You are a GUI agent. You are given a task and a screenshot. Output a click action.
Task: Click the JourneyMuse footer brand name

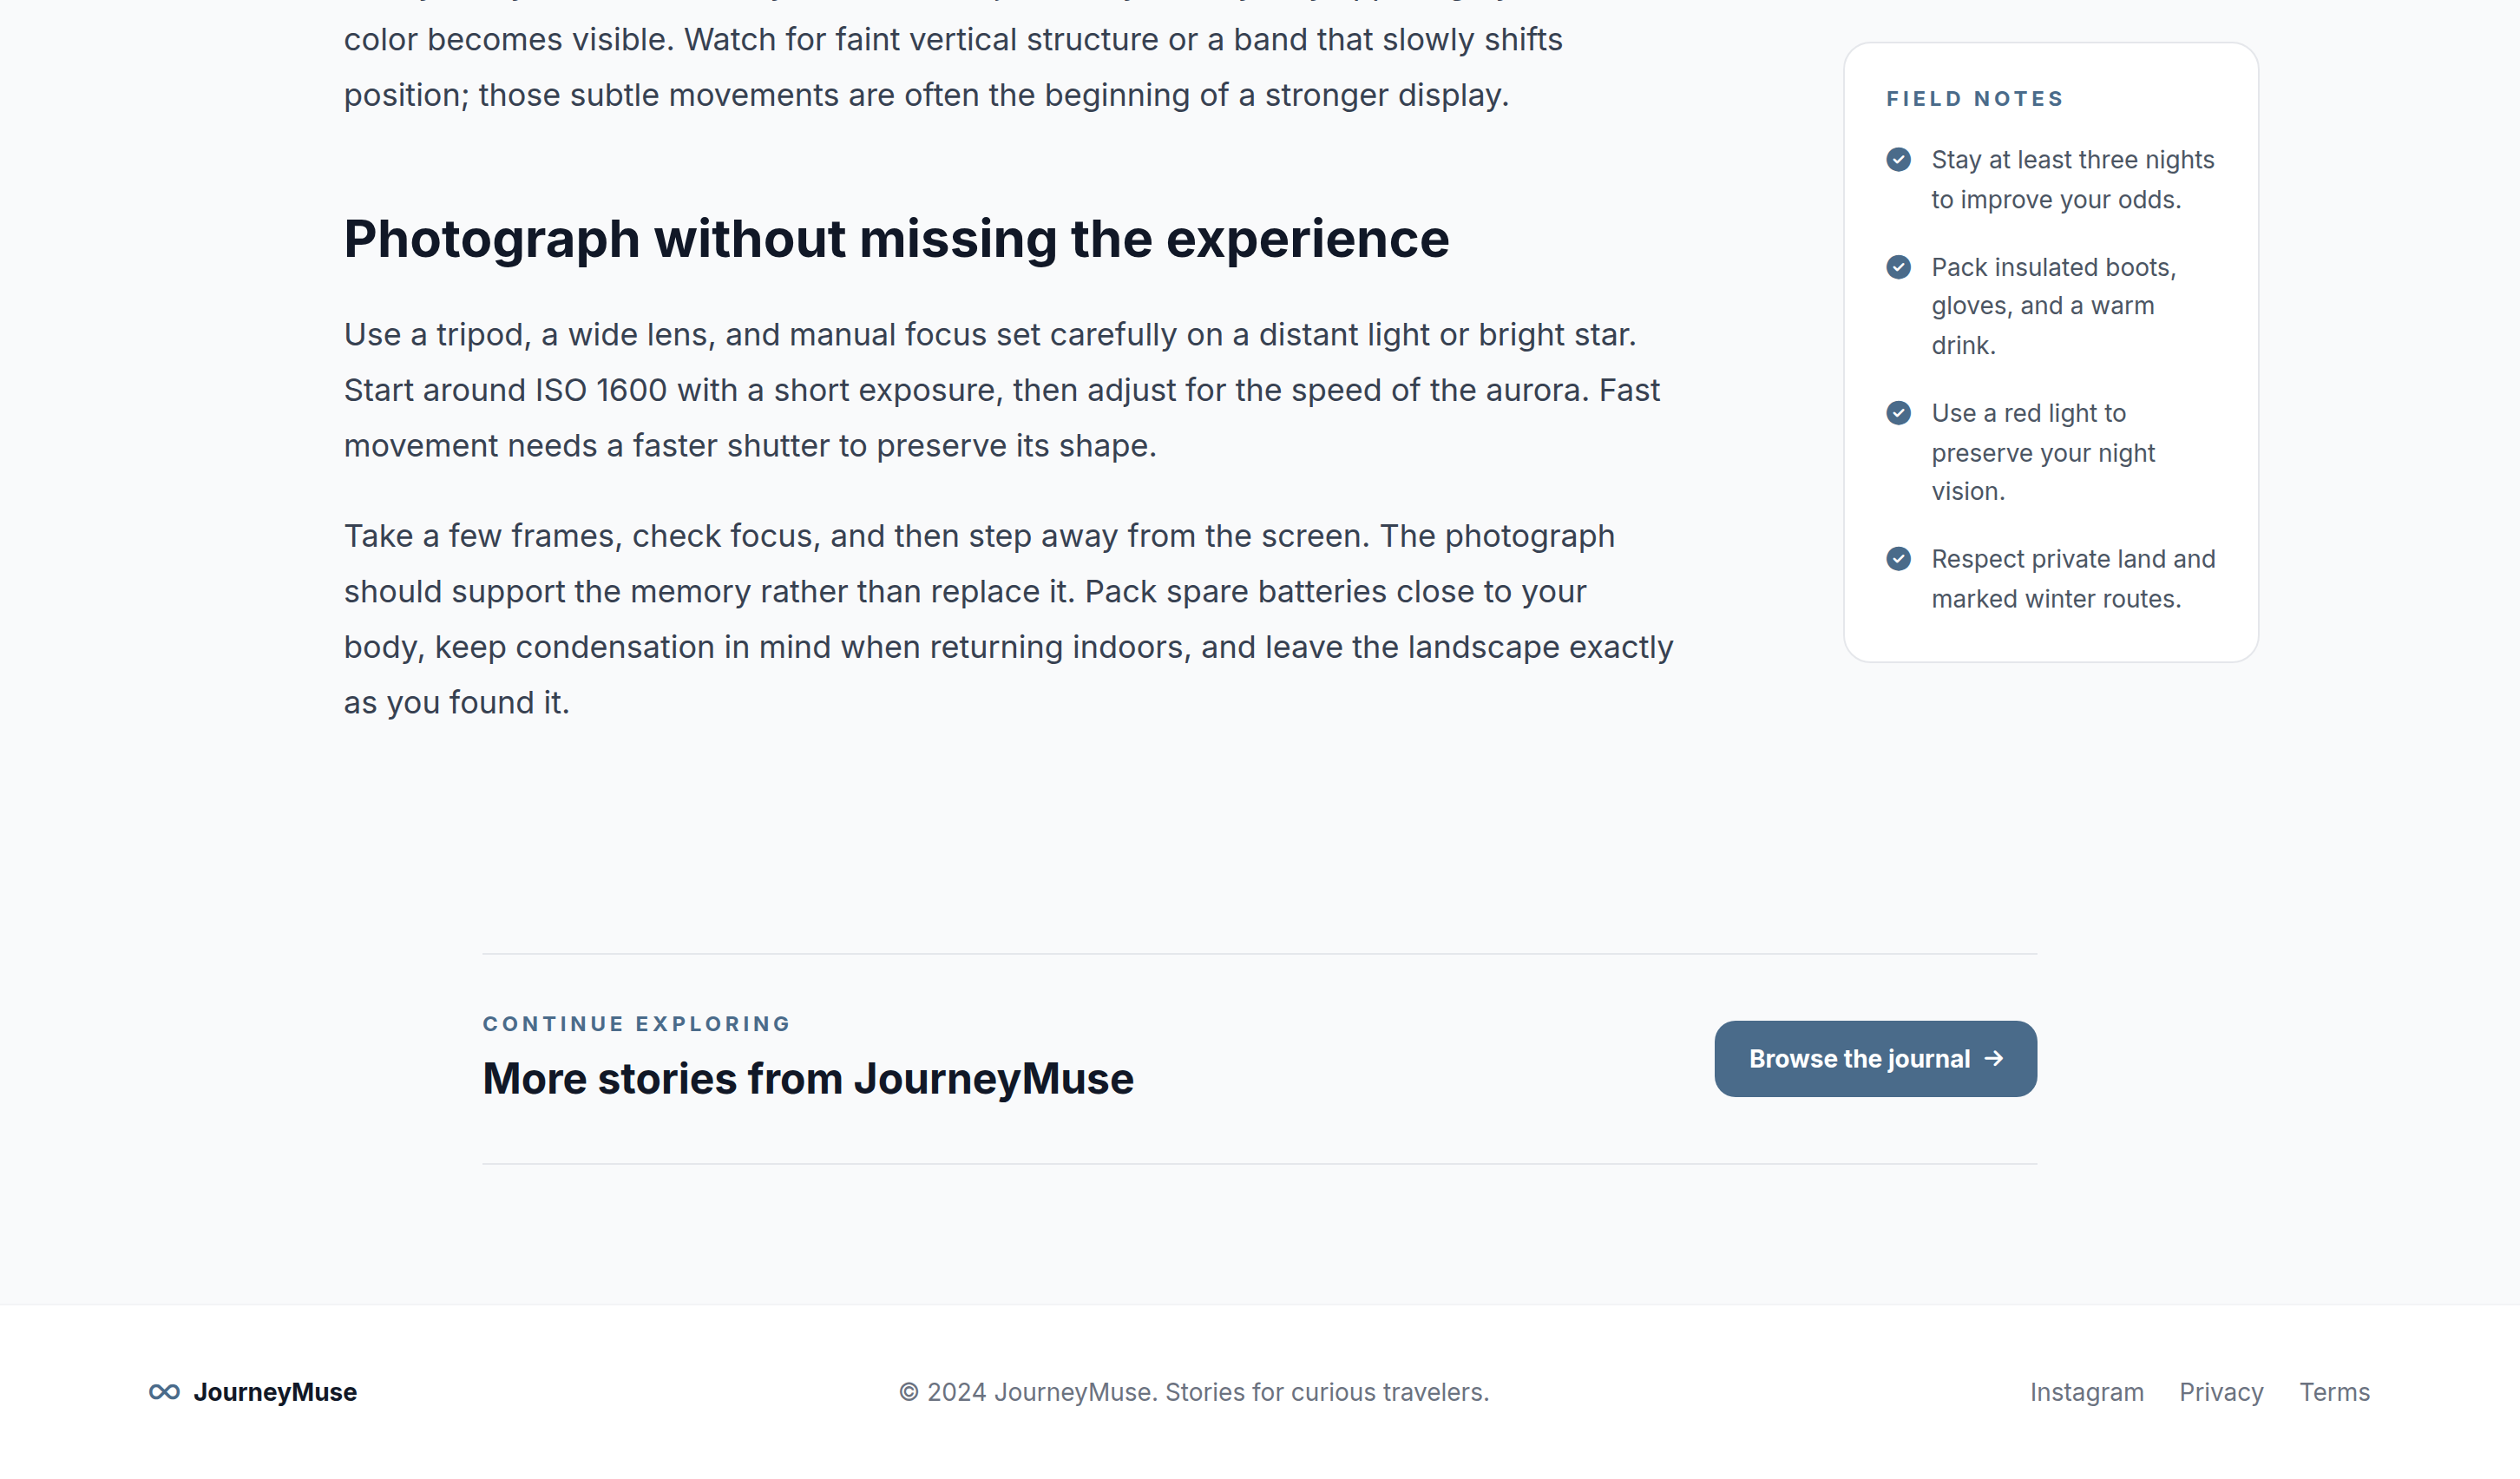click(275, 1392)
